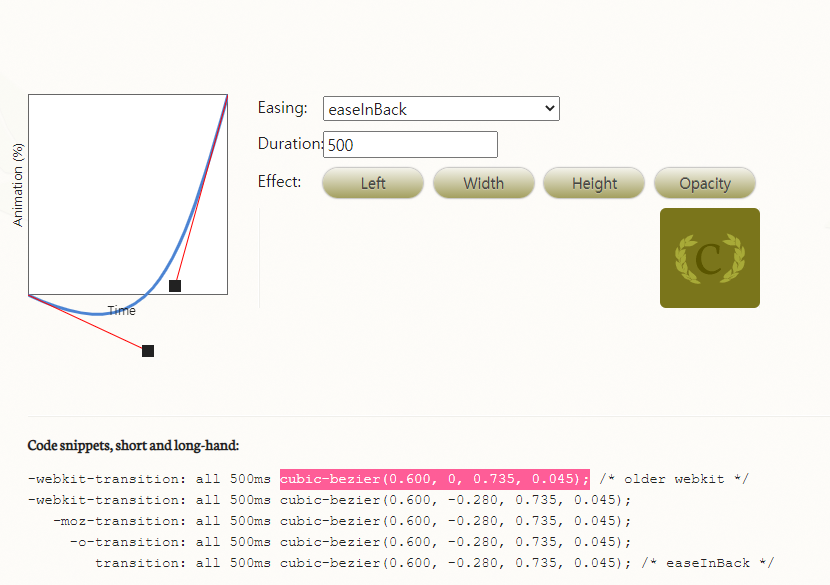Image resolution: width=830 pixels, height=585 pixels.
Task: Click the olive laurel C preview box
Action: coord(710,258)
